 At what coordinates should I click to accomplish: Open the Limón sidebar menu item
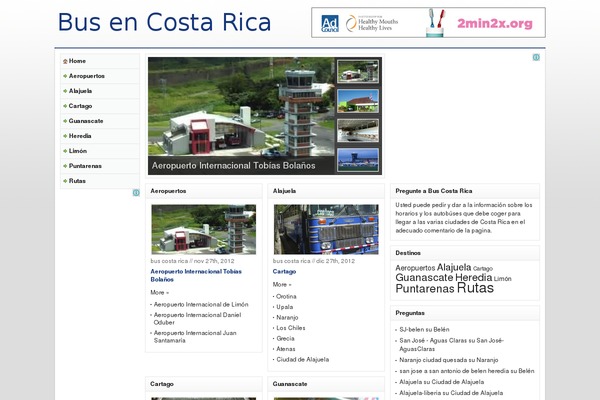pos(100,151)
